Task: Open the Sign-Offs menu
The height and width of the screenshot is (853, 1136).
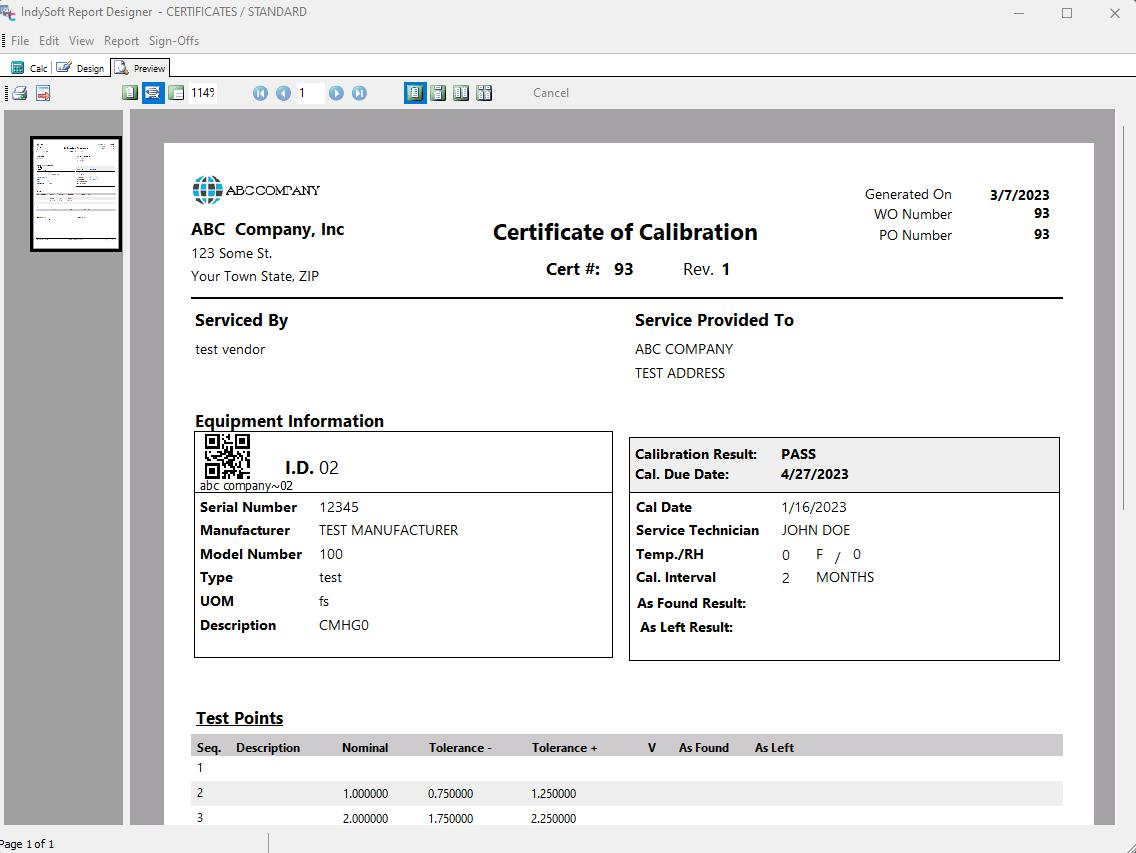Action: coord(174,41)
